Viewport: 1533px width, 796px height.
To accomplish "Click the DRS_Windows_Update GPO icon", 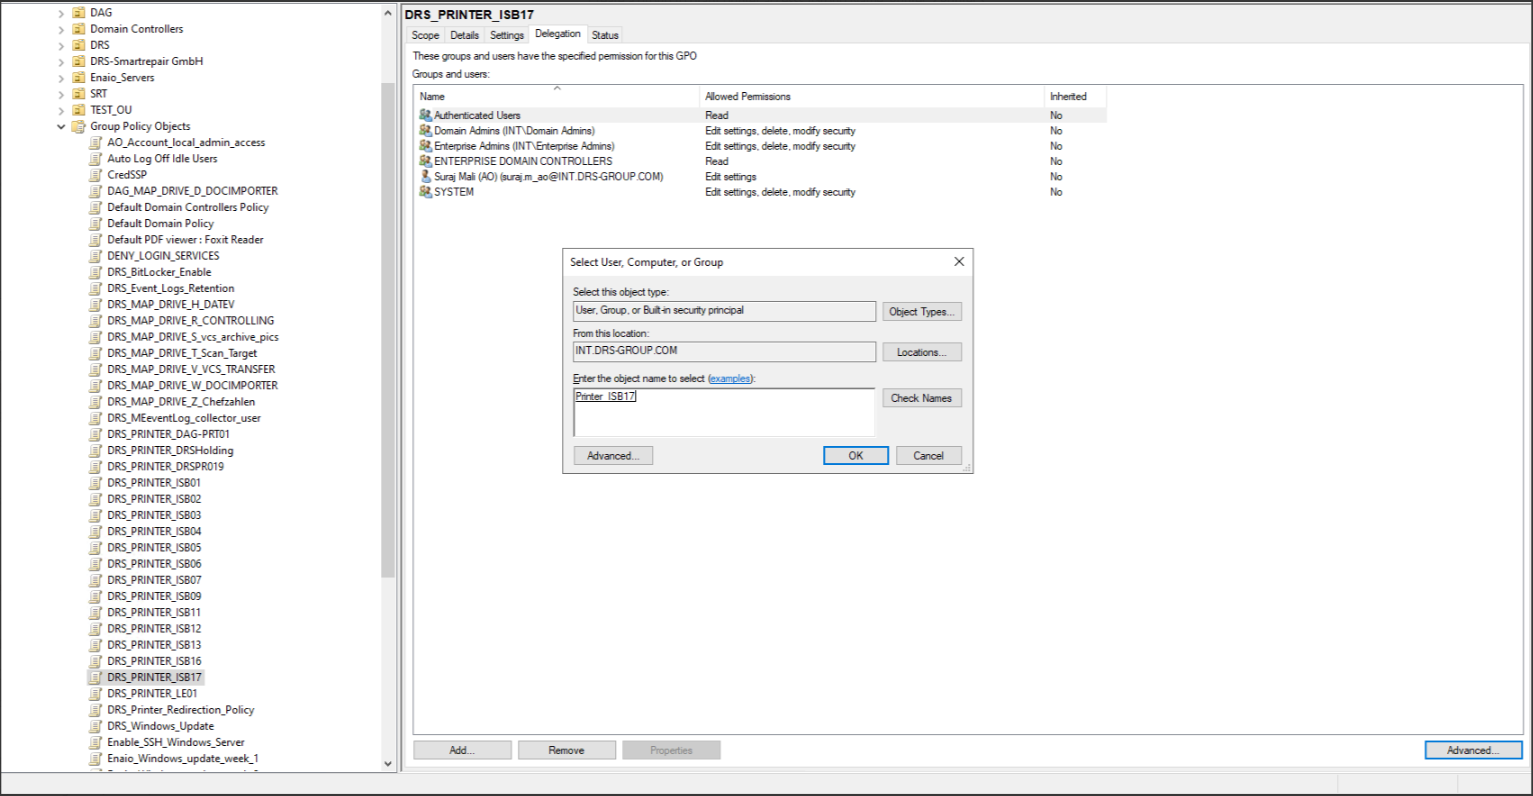I will pyautogui.click(x=96, y=726).
